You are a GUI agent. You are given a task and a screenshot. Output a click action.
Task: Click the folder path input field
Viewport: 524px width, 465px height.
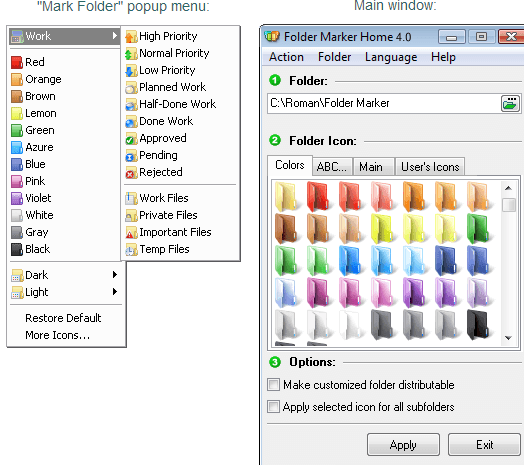[x=384, y=103]
